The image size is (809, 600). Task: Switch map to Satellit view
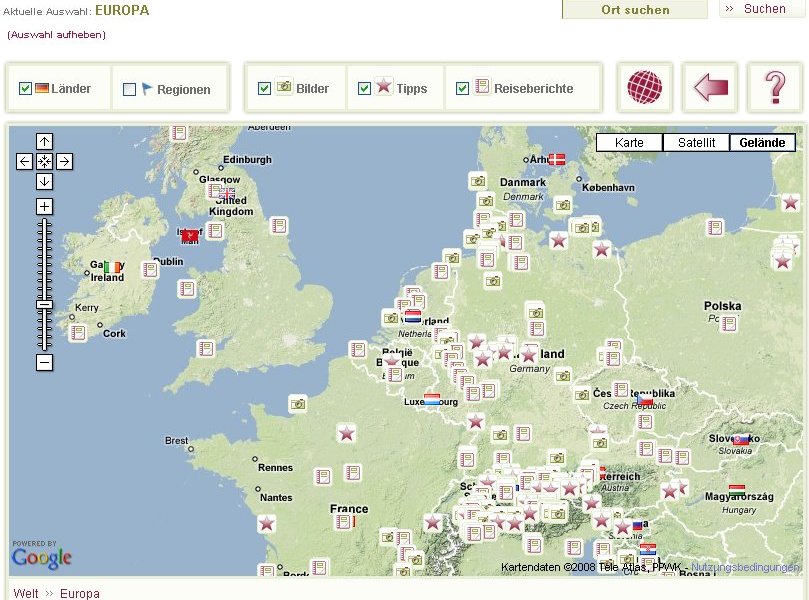(x=696, y=143)
